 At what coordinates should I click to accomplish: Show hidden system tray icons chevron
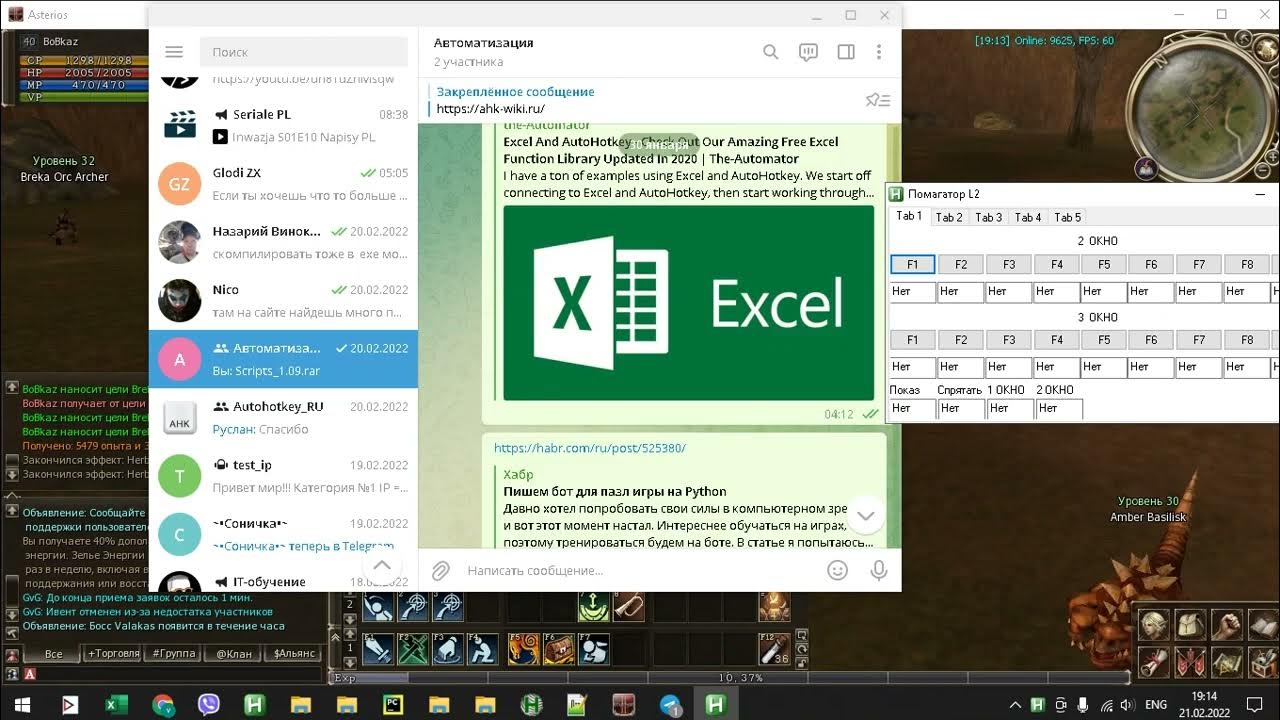1015,704
